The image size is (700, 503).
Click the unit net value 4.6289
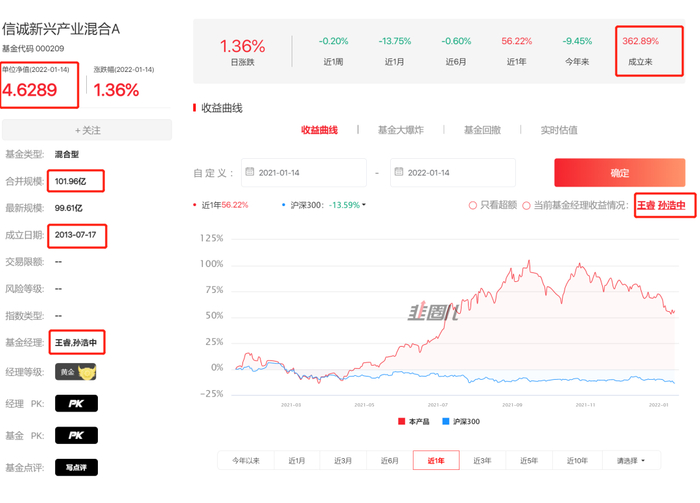pos(30,90)
